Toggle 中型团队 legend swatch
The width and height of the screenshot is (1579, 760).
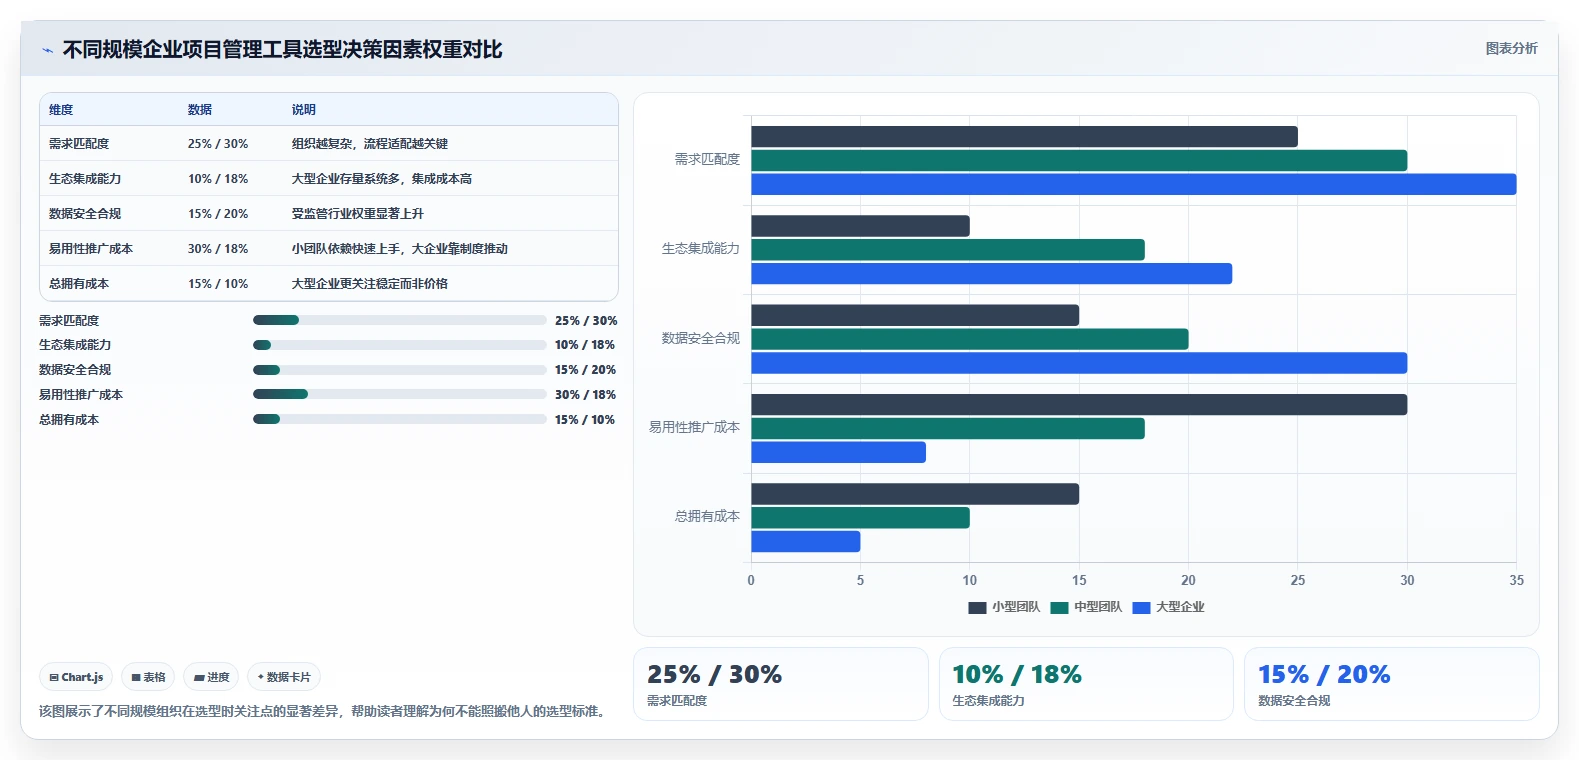[1059, 607]
